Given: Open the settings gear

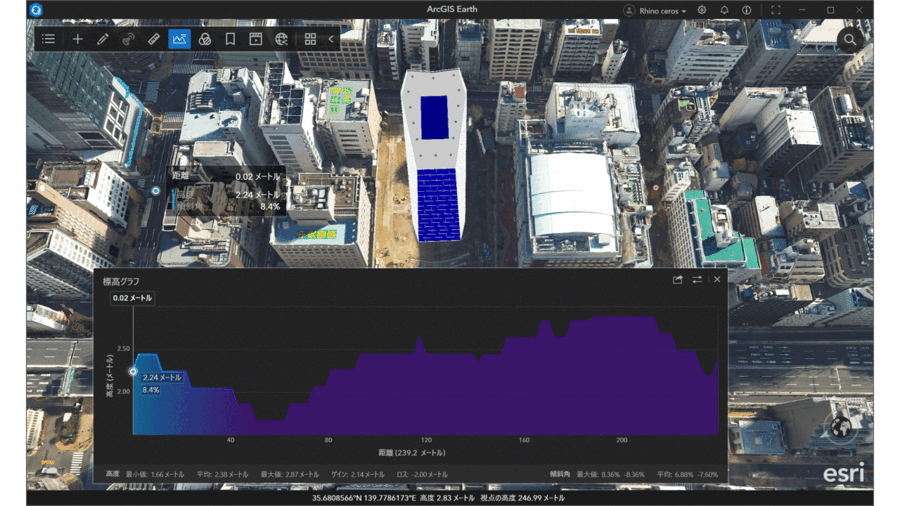Looking at the screenshot, I should pos(702,11).
